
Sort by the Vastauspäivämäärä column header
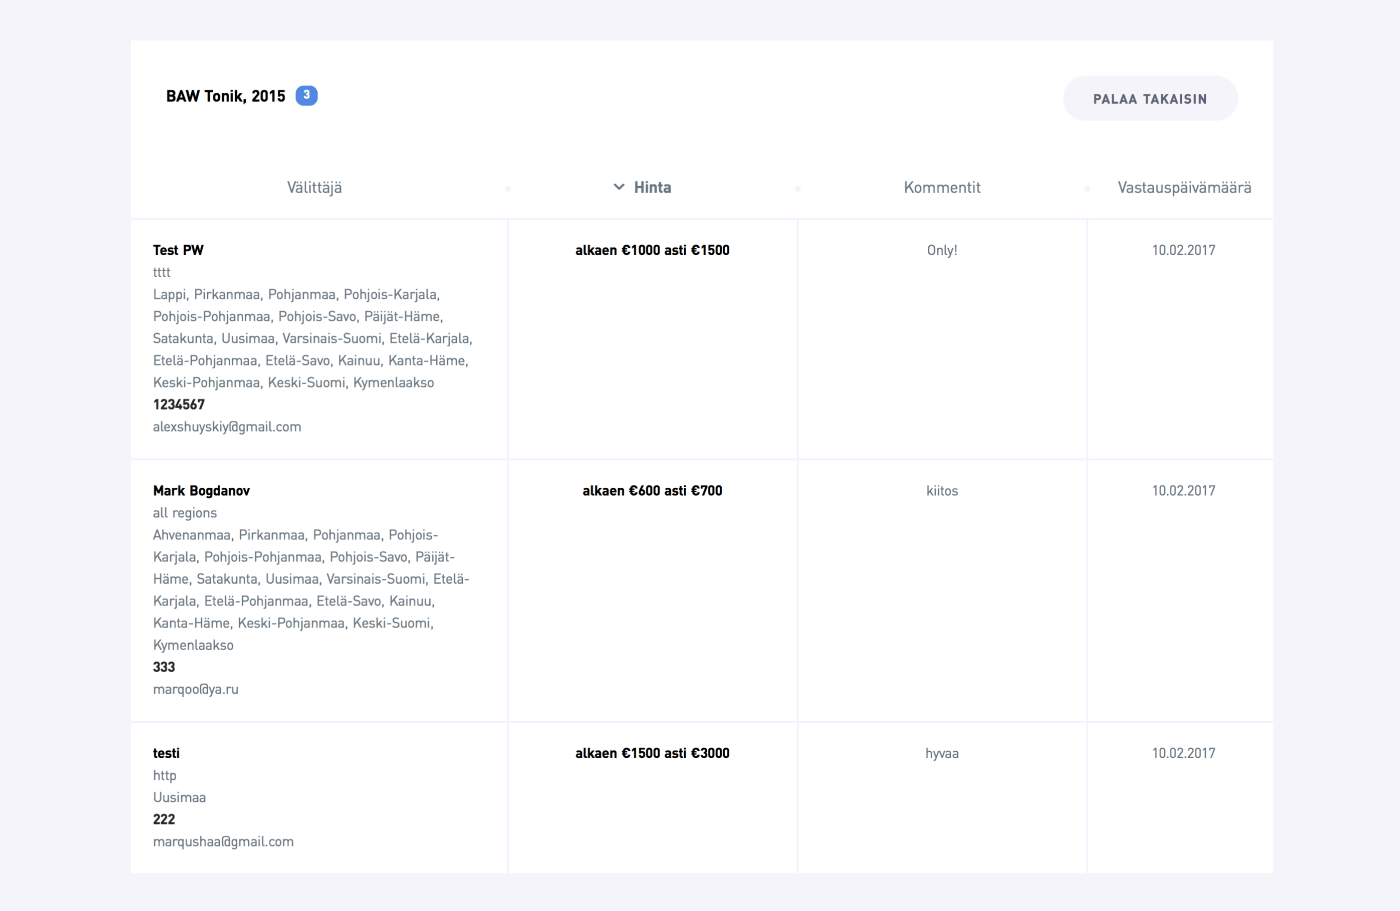(1184, 188)
